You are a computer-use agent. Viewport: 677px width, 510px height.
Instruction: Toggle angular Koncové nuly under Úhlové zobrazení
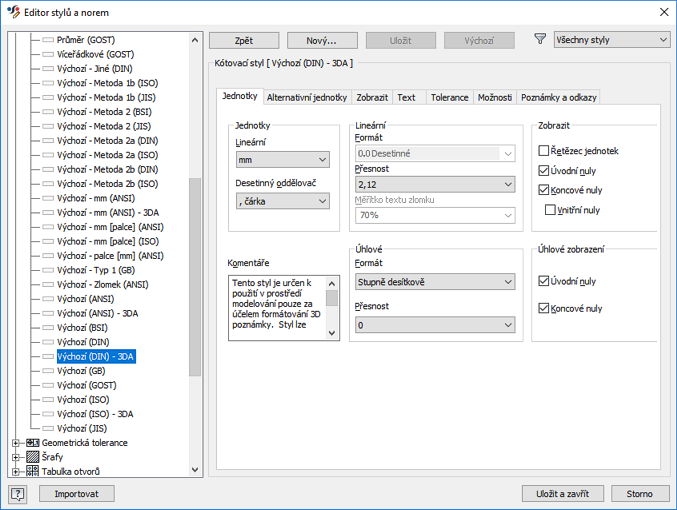[x=544, y=308]
